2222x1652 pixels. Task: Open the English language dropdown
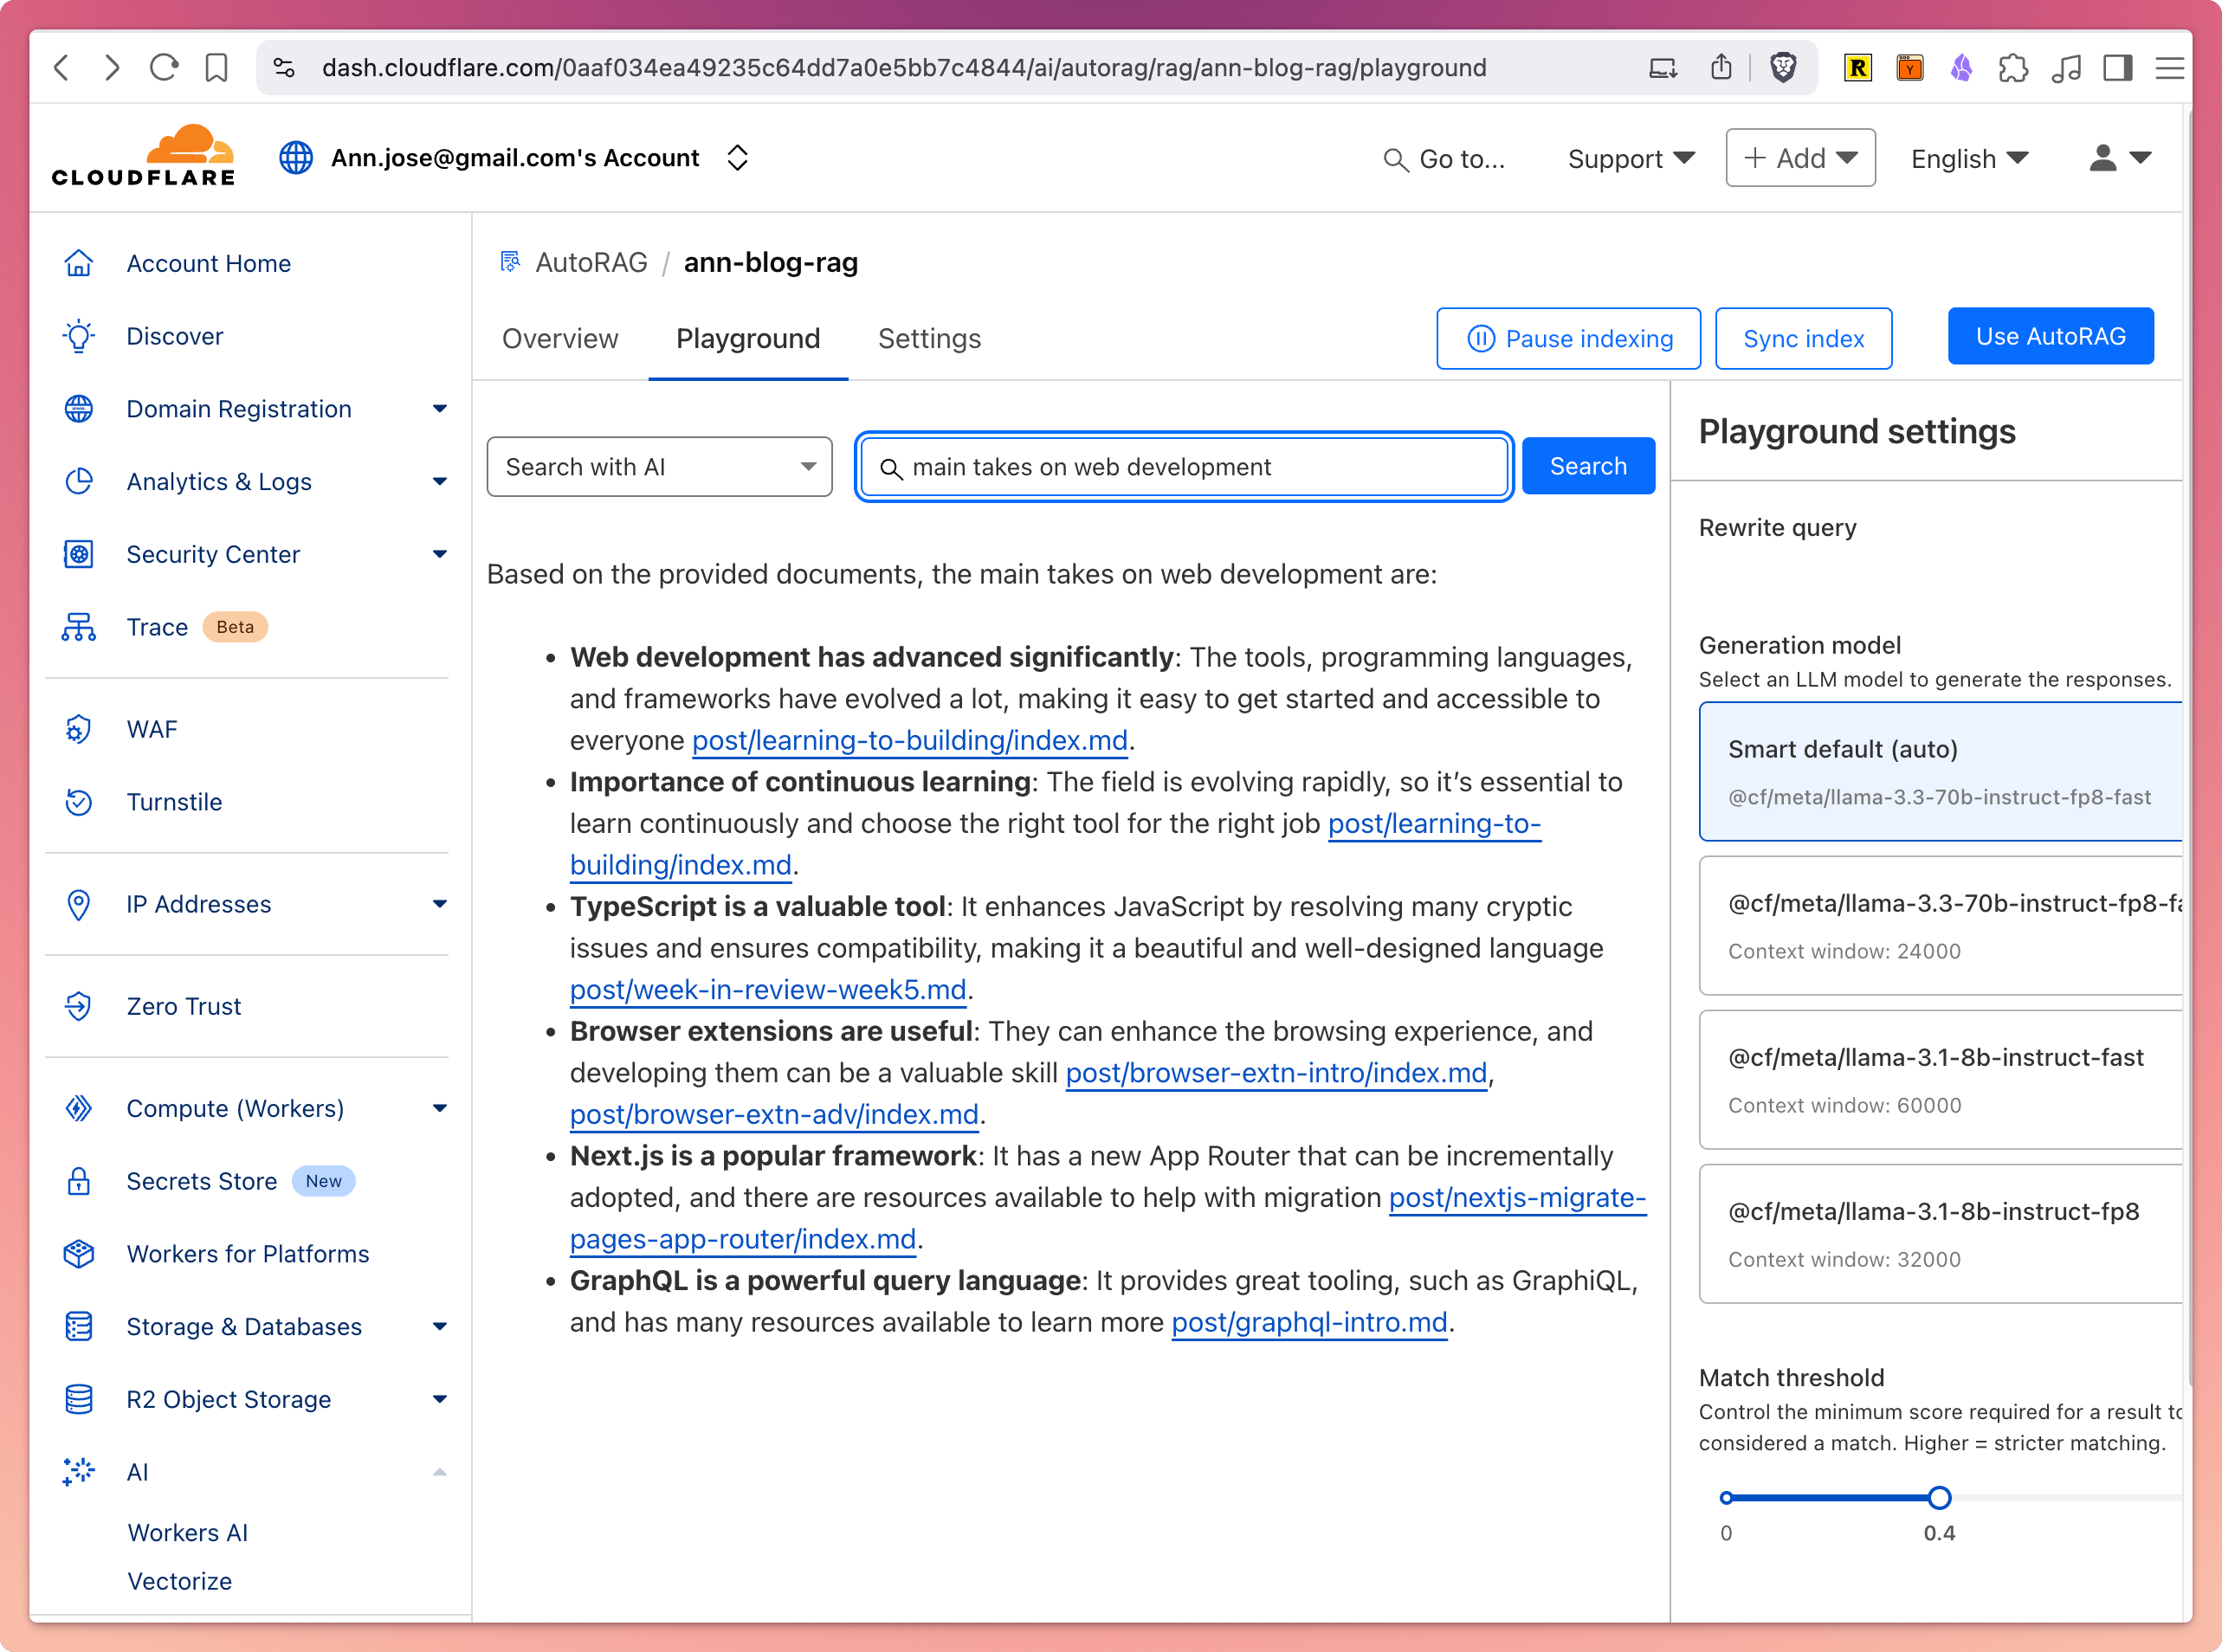pyautogui.click(x=1968, y=158)
